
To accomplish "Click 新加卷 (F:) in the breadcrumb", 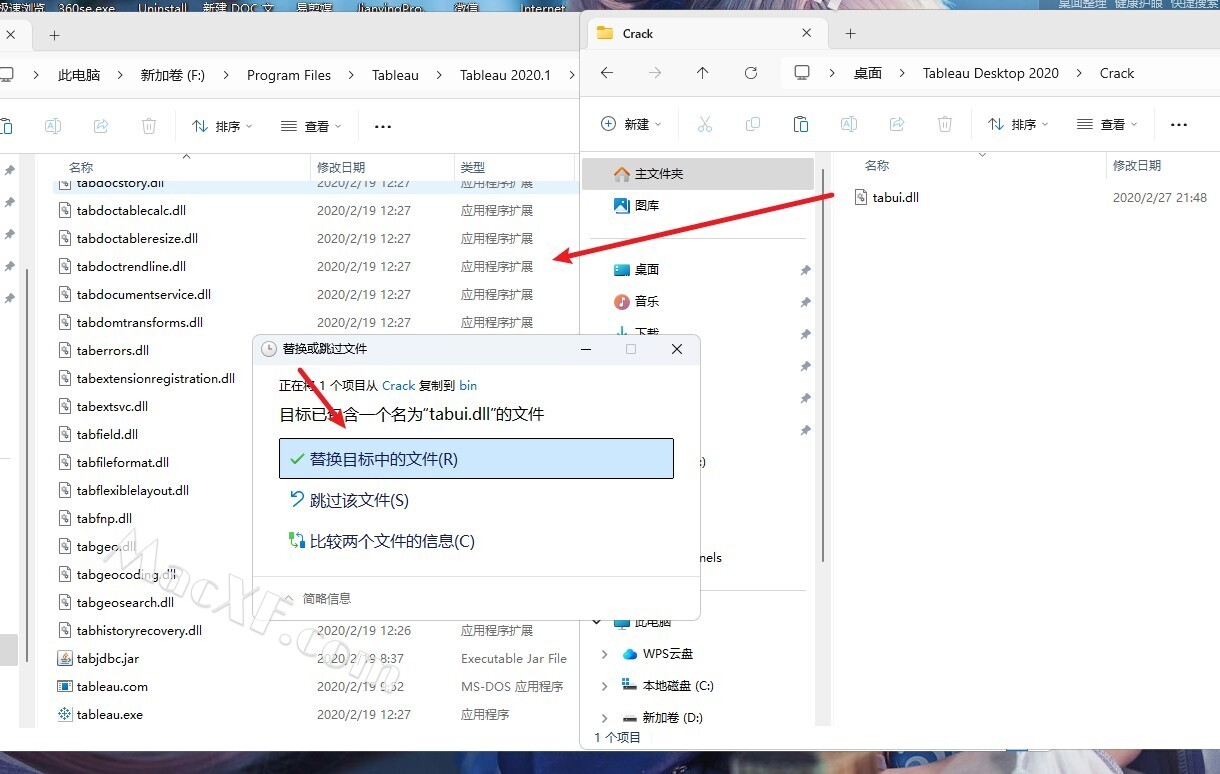I will [x=173, y=75].
